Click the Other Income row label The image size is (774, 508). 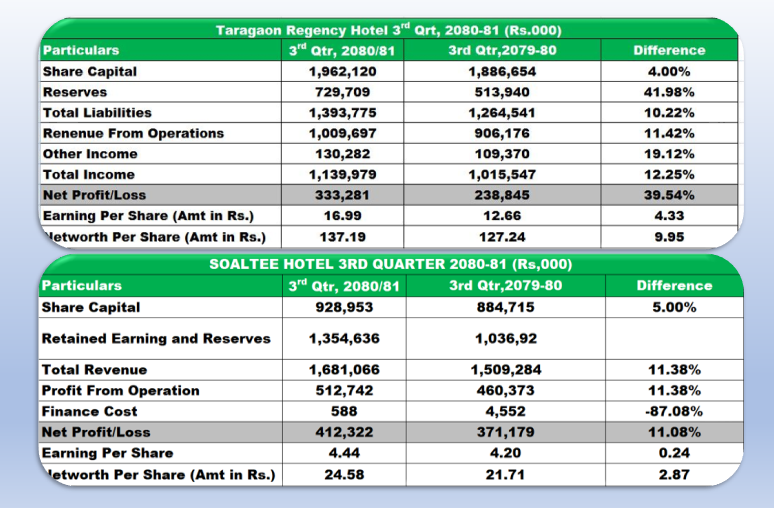[x=90, y=154]
